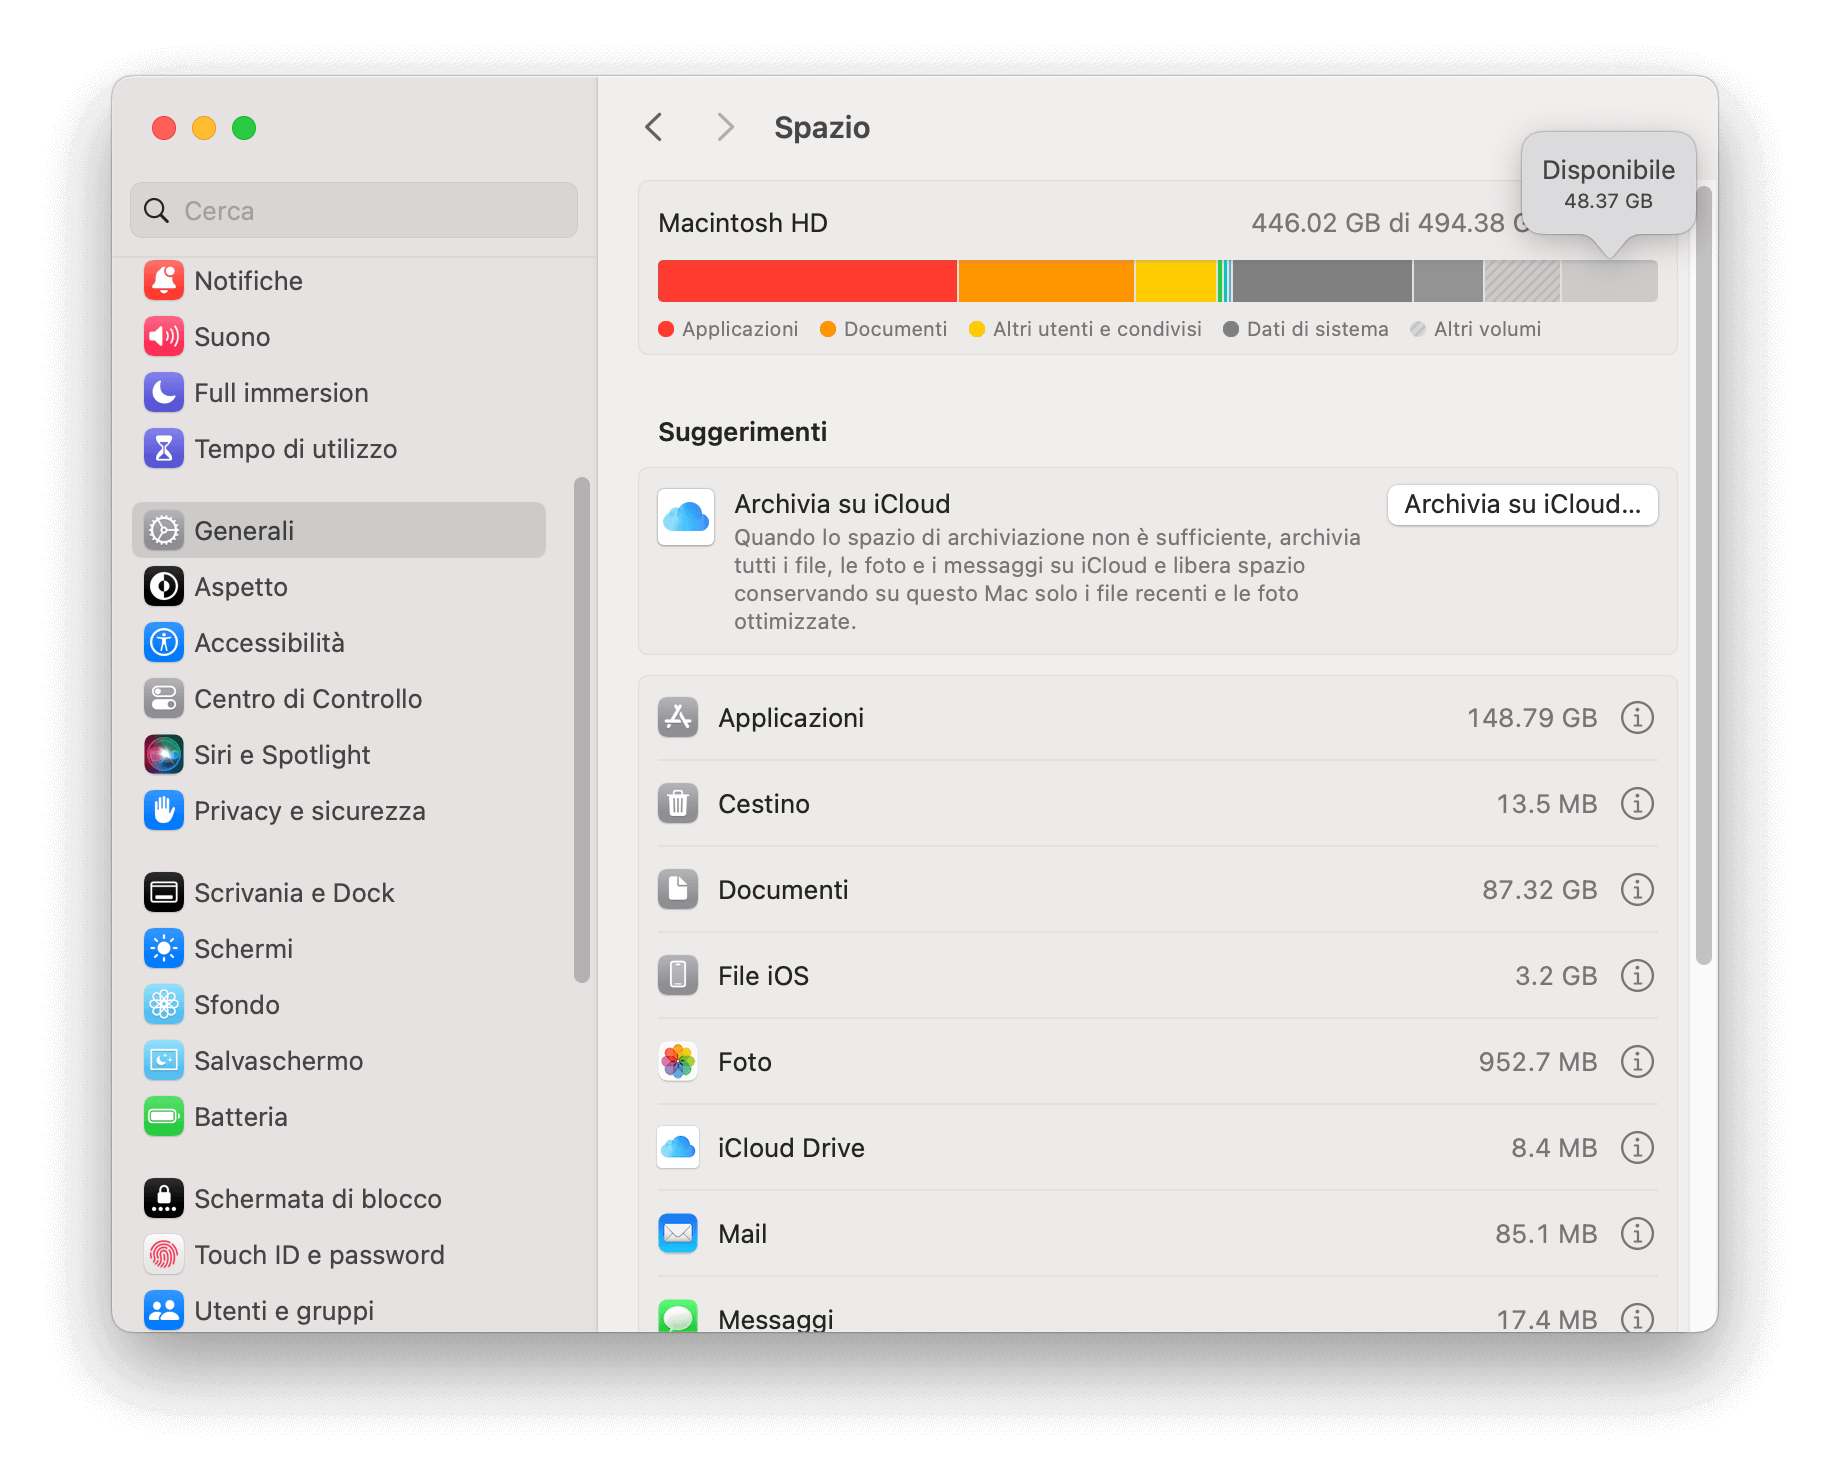Viewport: 1830px width, 1480px height.
Task: Click the Altri volumi legend label
Action: click(1487, 329)
